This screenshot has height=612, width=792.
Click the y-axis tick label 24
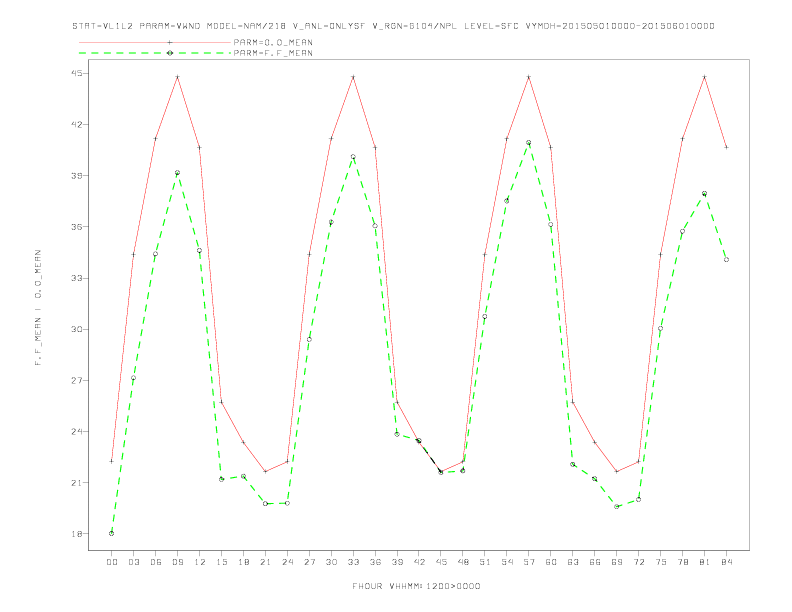pyautogui.click(x=77, y=432)
